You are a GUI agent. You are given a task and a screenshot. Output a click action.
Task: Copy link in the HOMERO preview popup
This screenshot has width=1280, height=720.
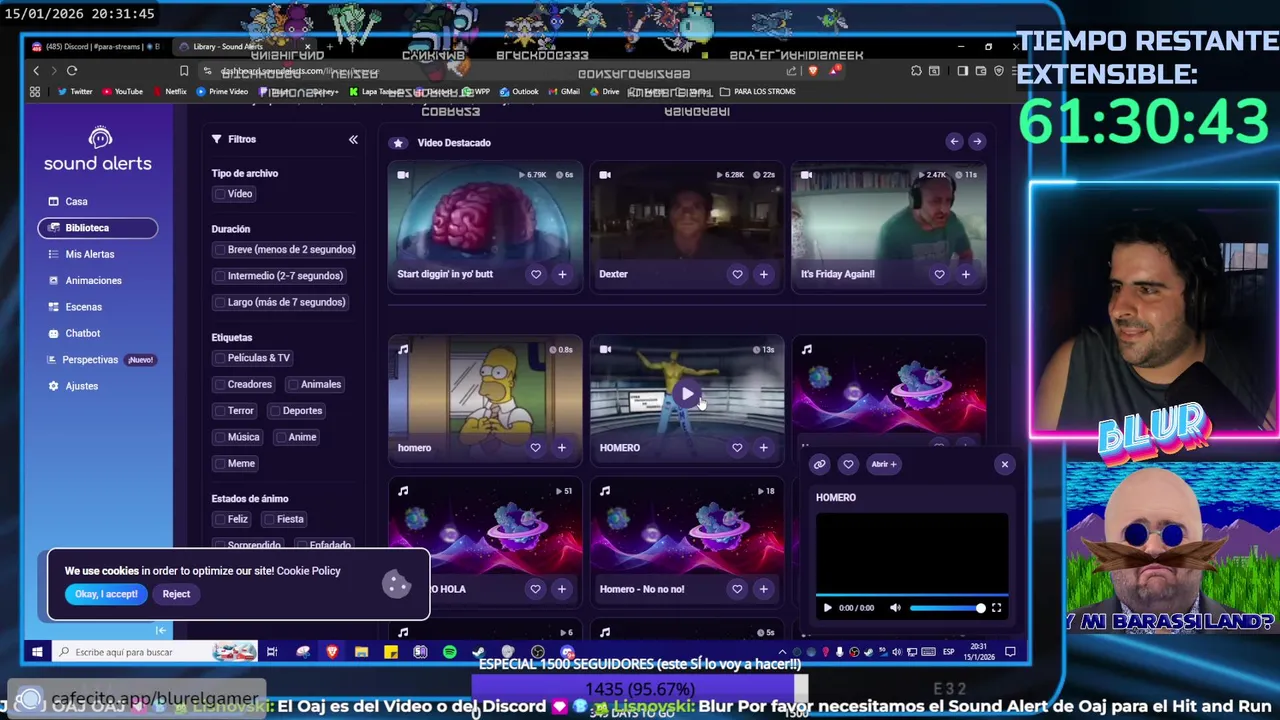[819, 464]
